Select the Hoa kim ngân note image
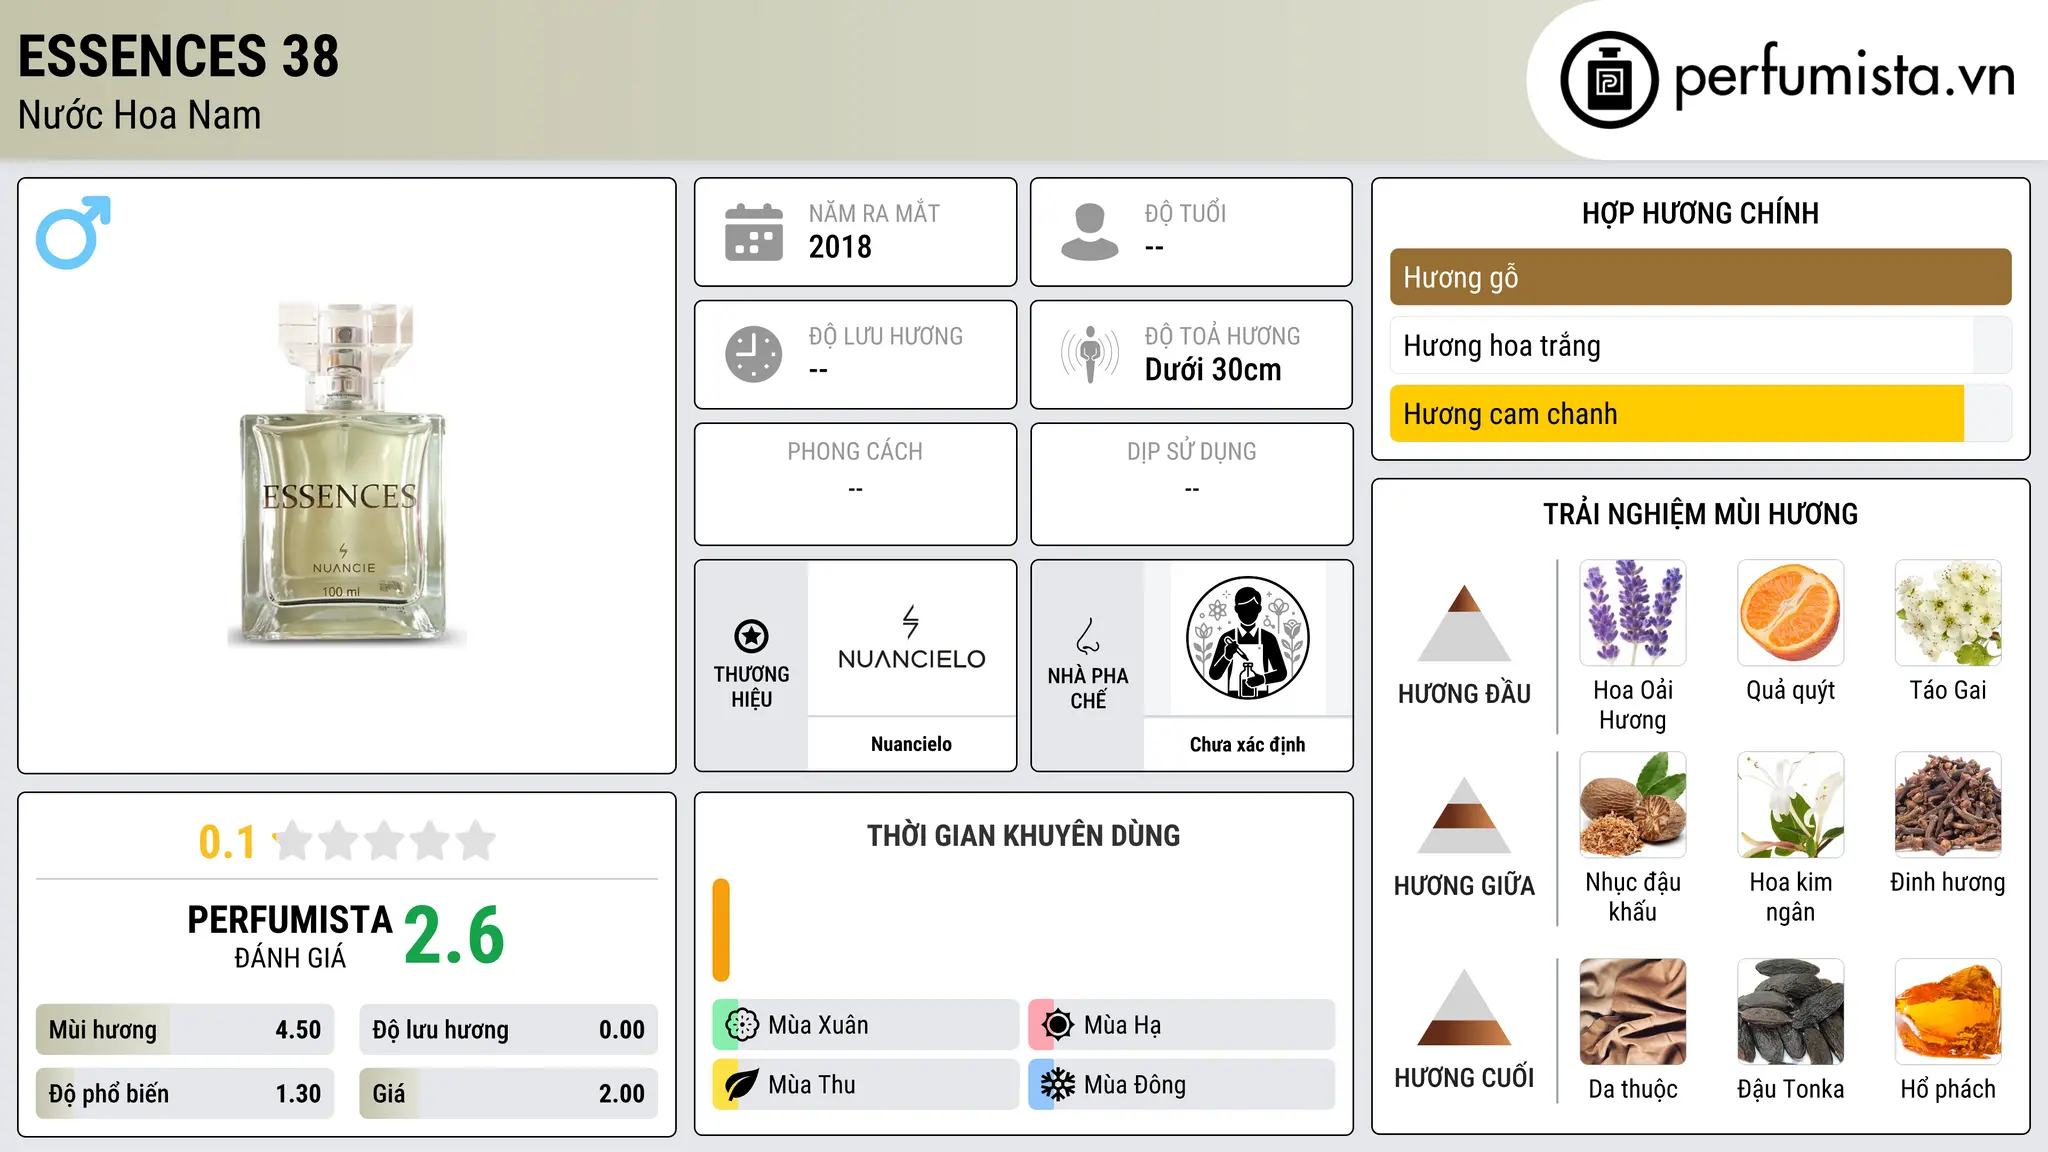2048x1152 pixels. coord(1790,805)
